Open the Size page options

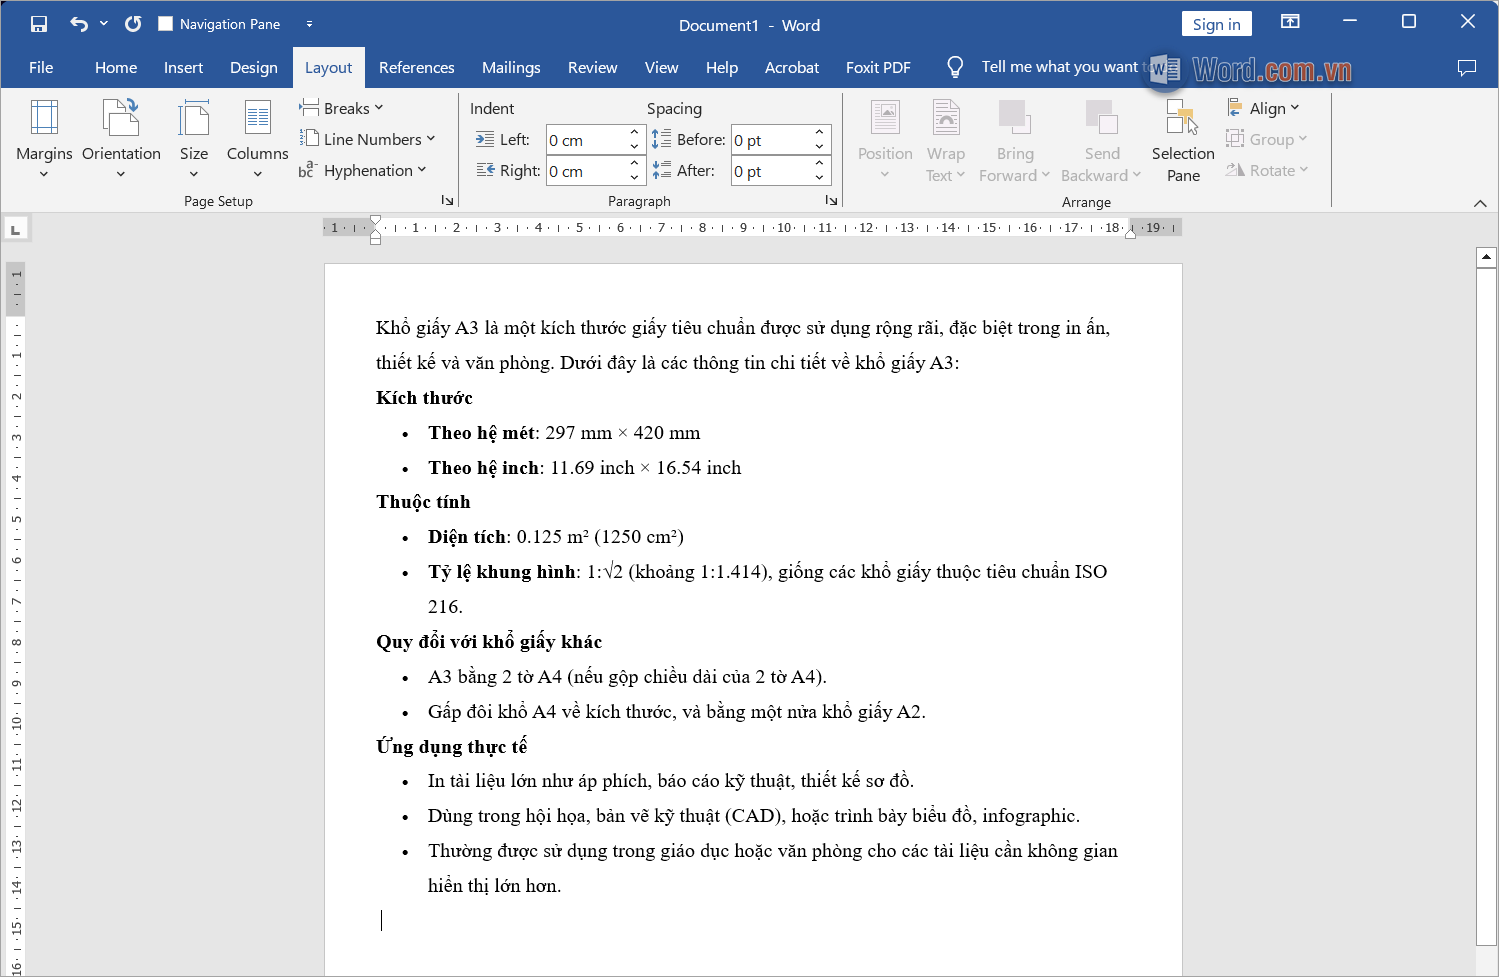[194, 138]
